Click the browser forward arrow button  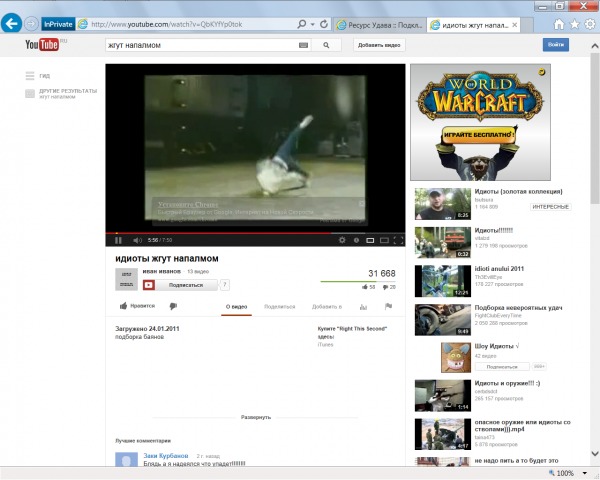click(x=31, y=24)
